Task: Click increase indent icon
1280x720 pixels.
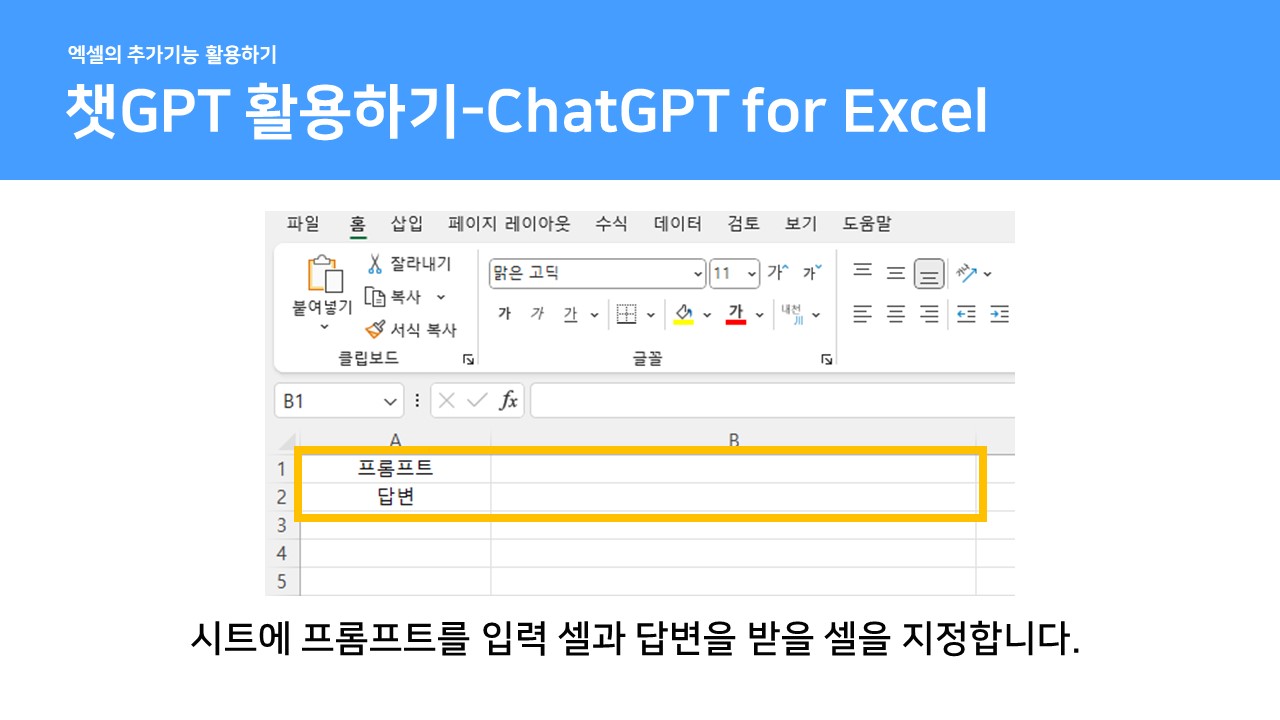Action: pos(999,314)
